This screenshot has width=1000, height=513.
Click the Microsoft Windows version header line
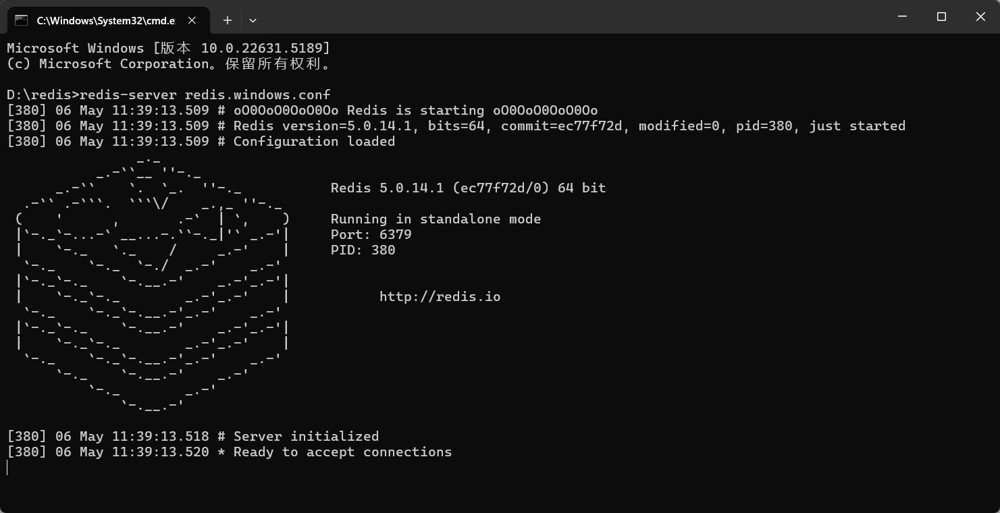coord(168,48)
